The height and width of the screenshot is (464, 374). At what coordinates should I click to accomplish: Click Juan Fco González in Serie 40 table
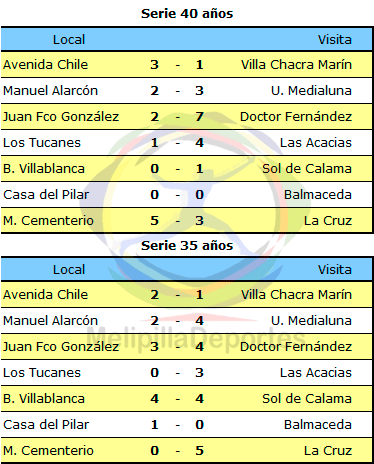(x=61, y=117)
